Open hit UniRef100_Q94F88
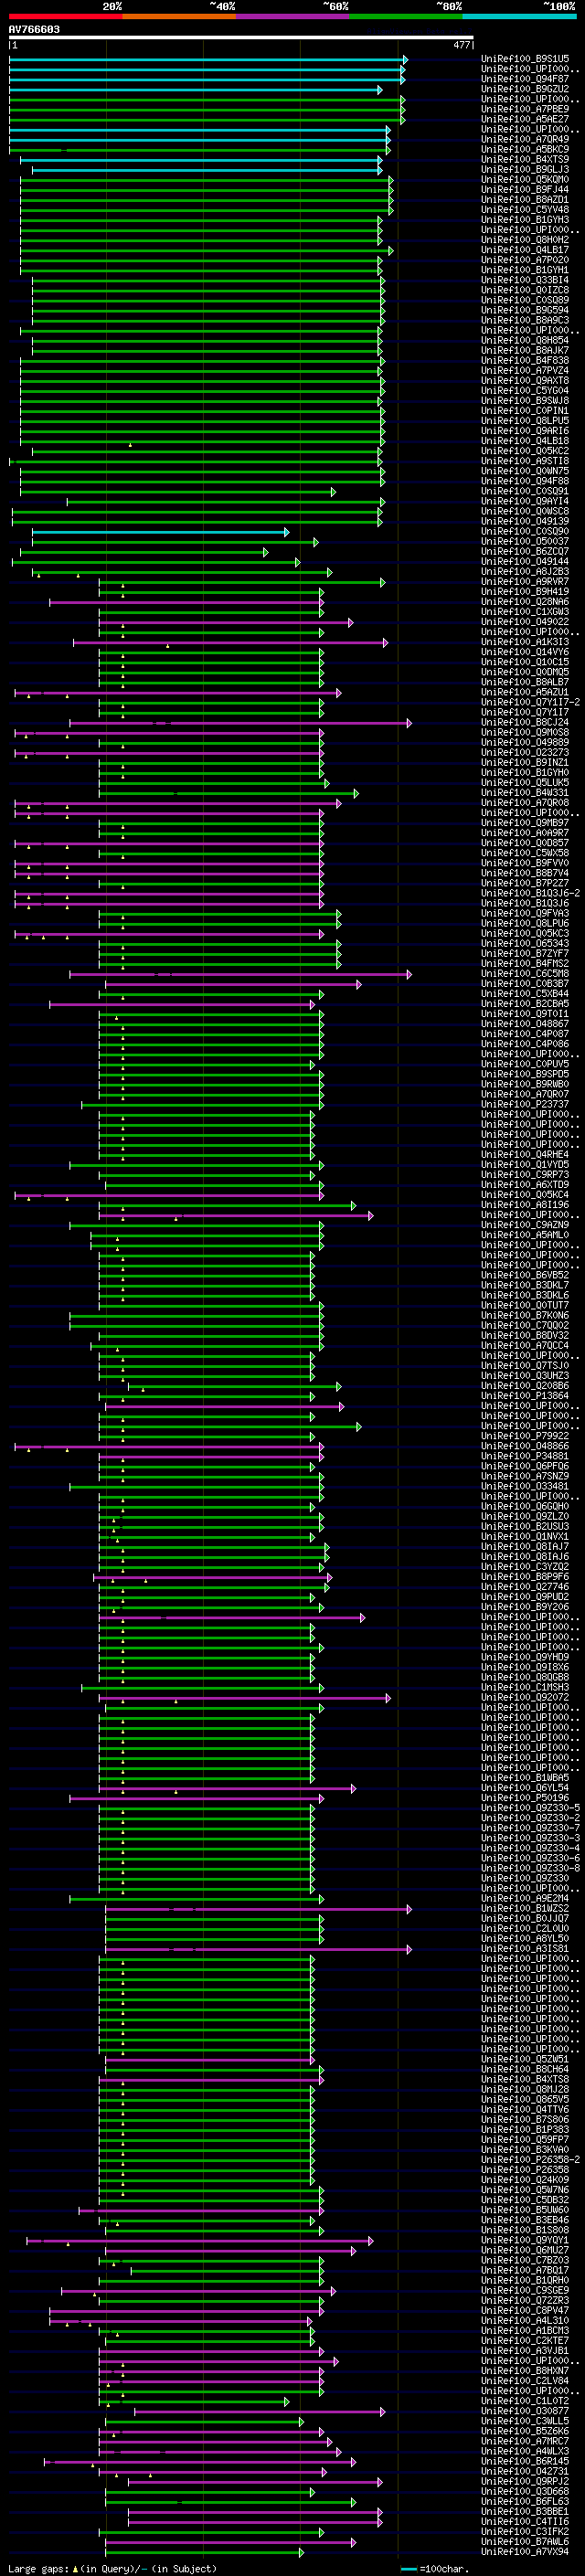Screen dimensions: 585x2576 524,481
